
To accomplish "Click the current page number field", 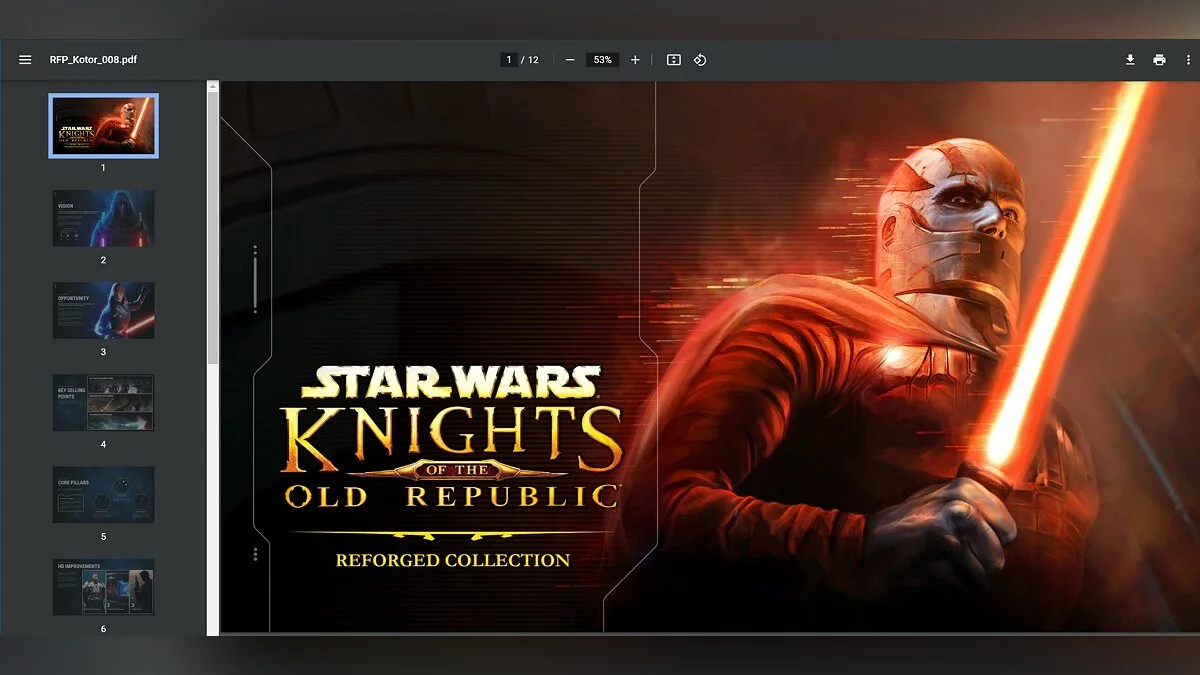I will [x=509, y=60].
